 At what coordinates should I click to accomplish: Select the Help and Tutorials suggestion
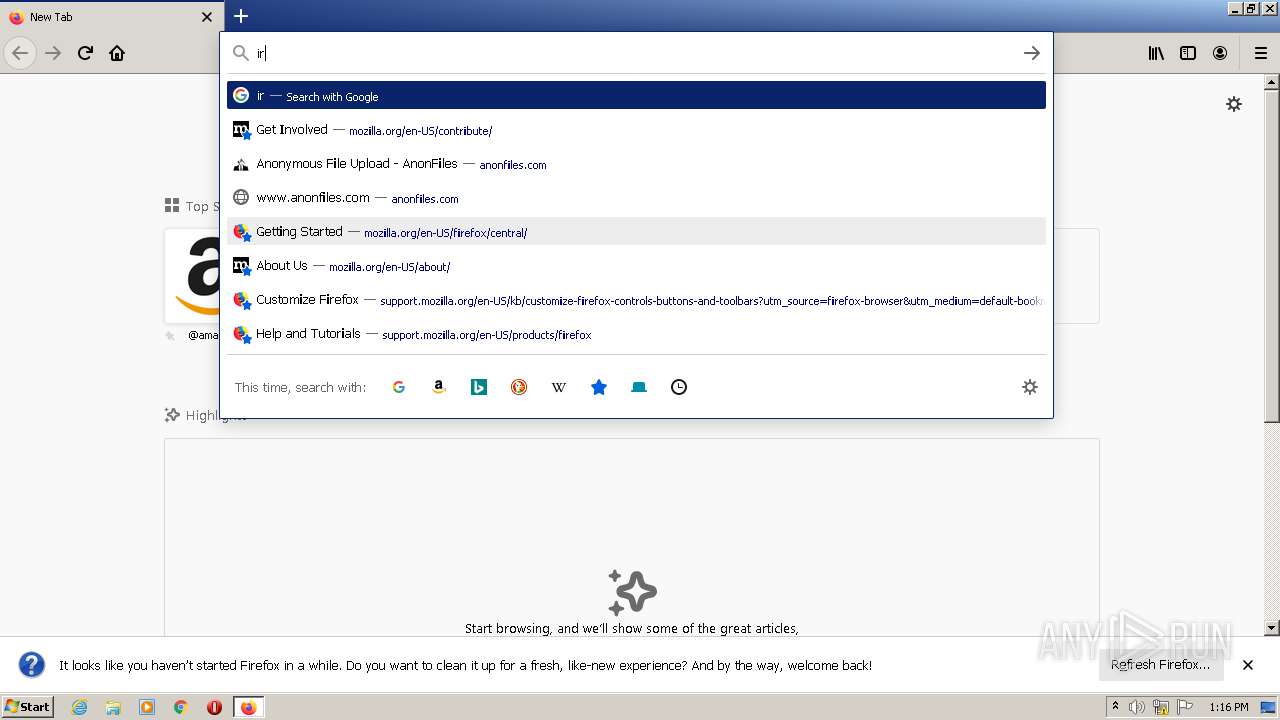pyautogui.click(x=636, y=334)
